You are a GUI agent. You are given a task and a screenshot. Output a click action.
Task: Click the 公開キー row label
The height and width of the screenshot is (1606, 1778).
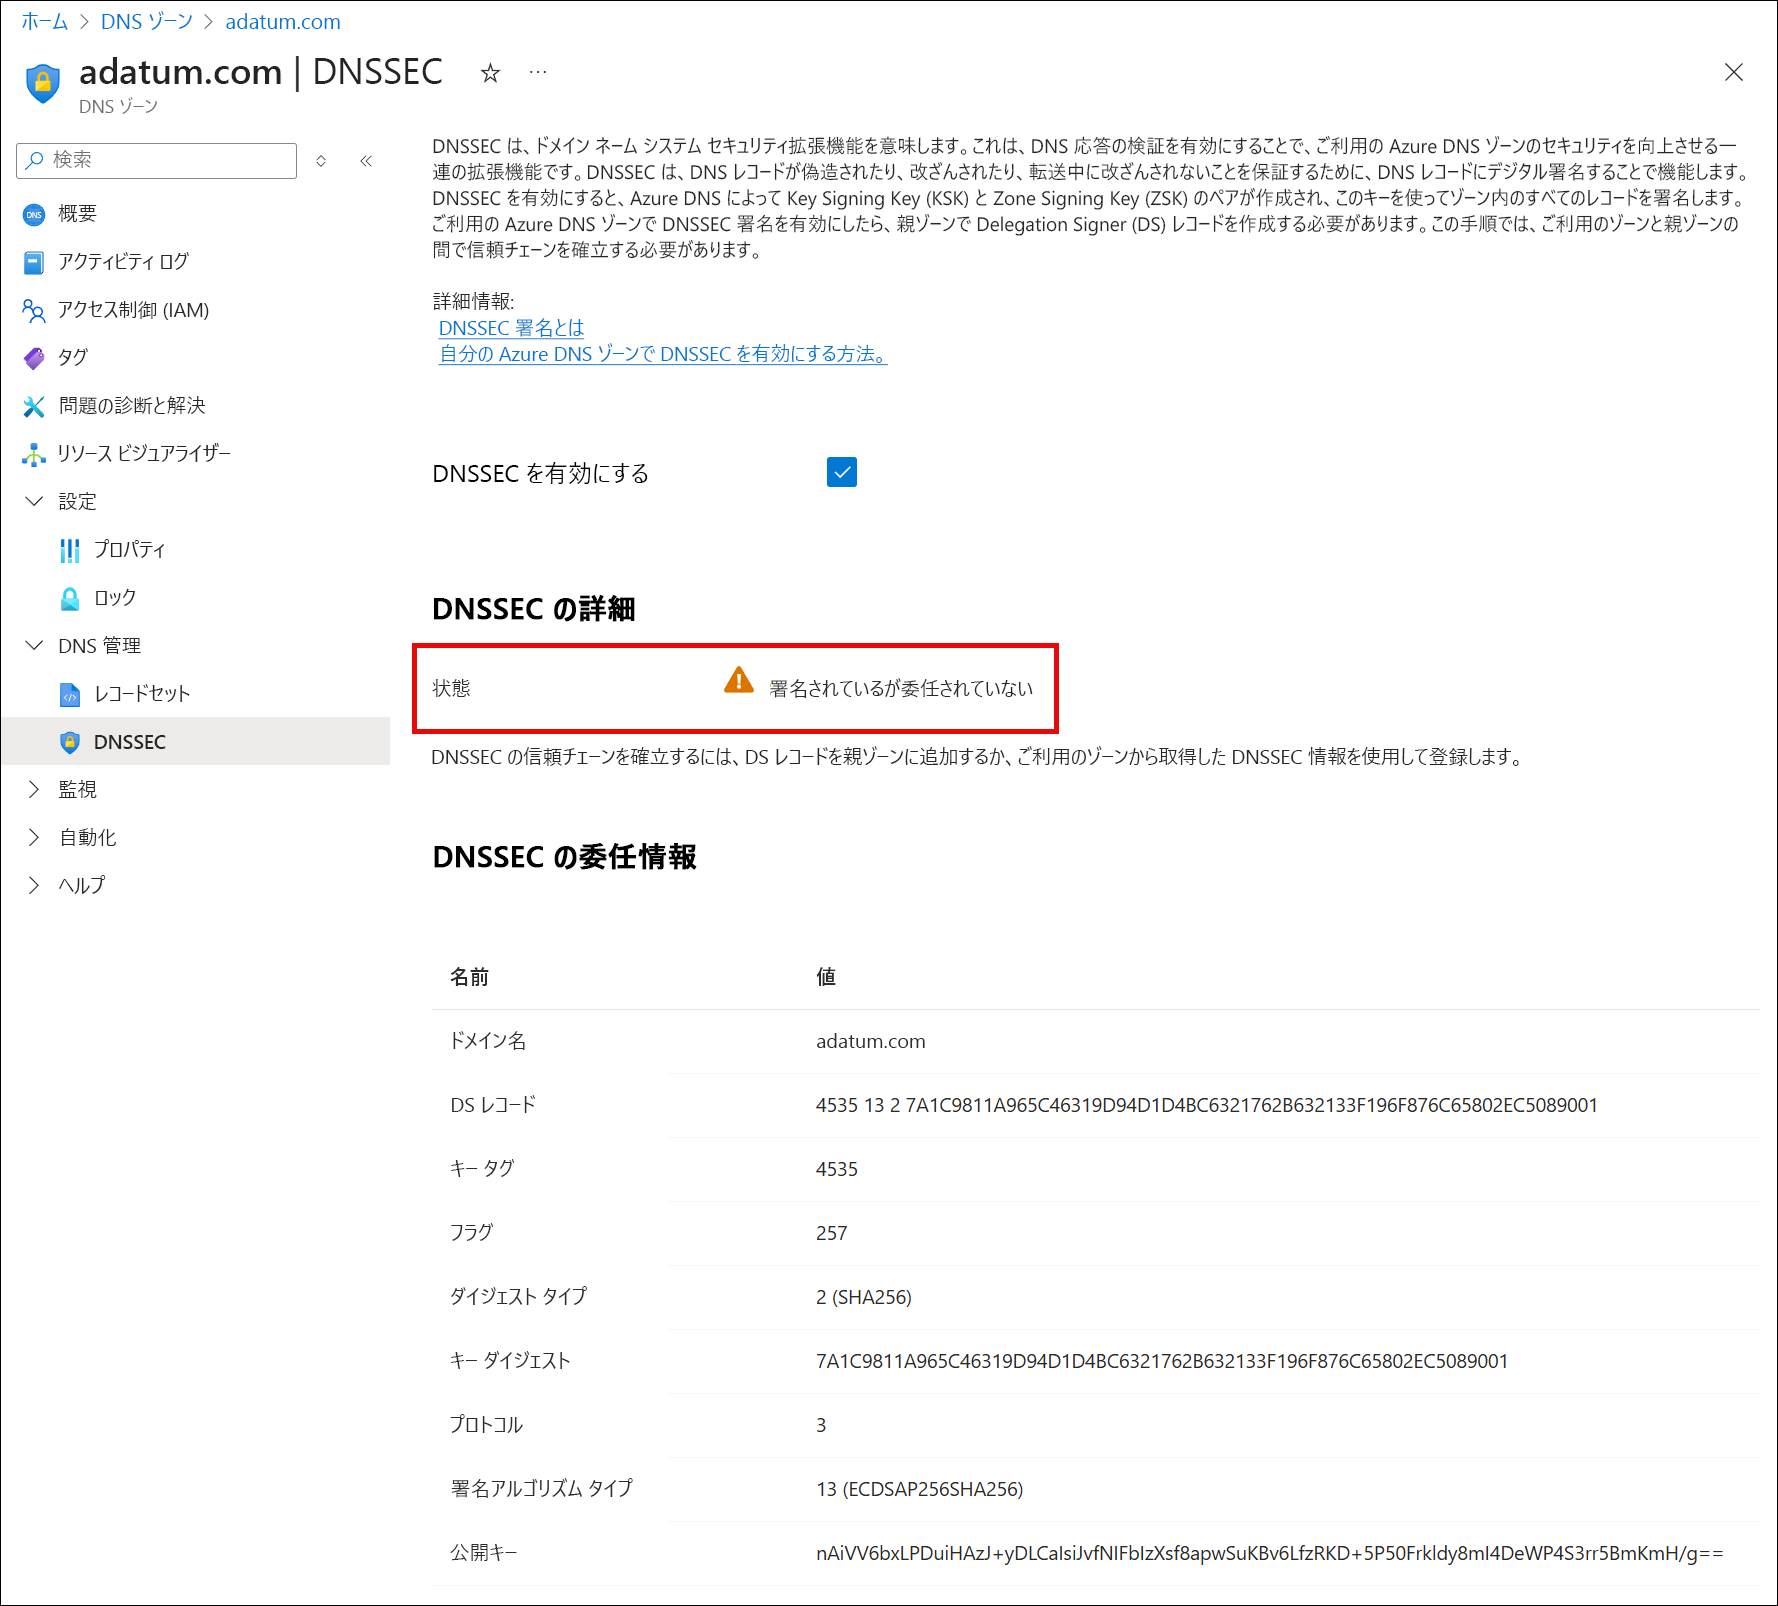tap(483, 1553)
